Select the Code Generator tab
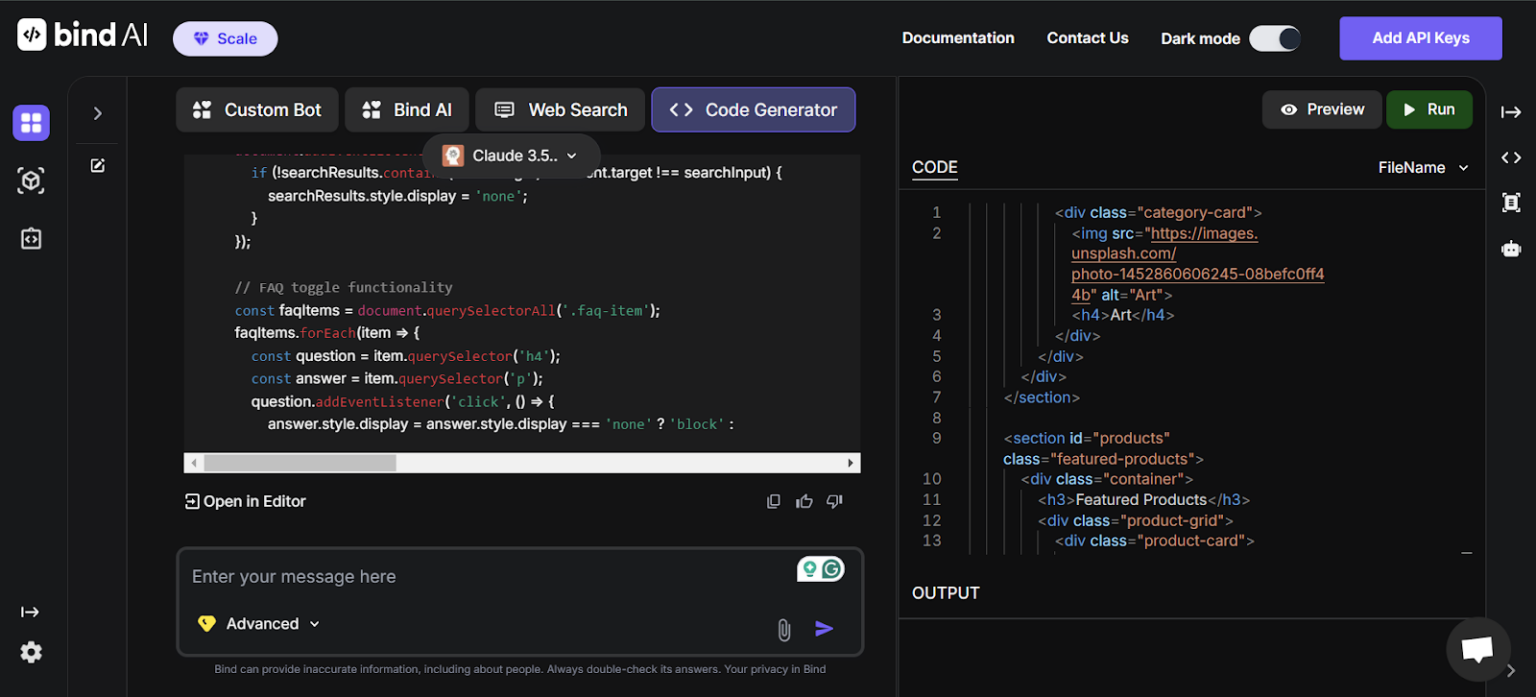This screenshot has width=1536, height=697. 753,110
